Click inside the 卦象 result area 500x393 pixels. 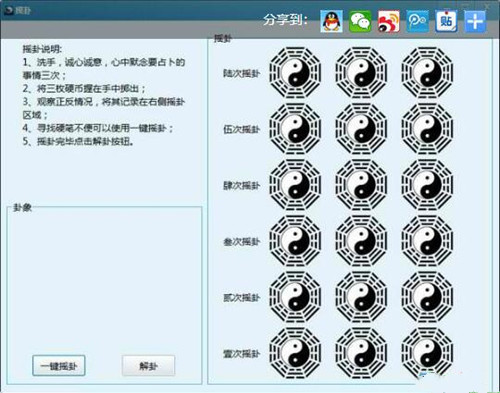(104, 280)
